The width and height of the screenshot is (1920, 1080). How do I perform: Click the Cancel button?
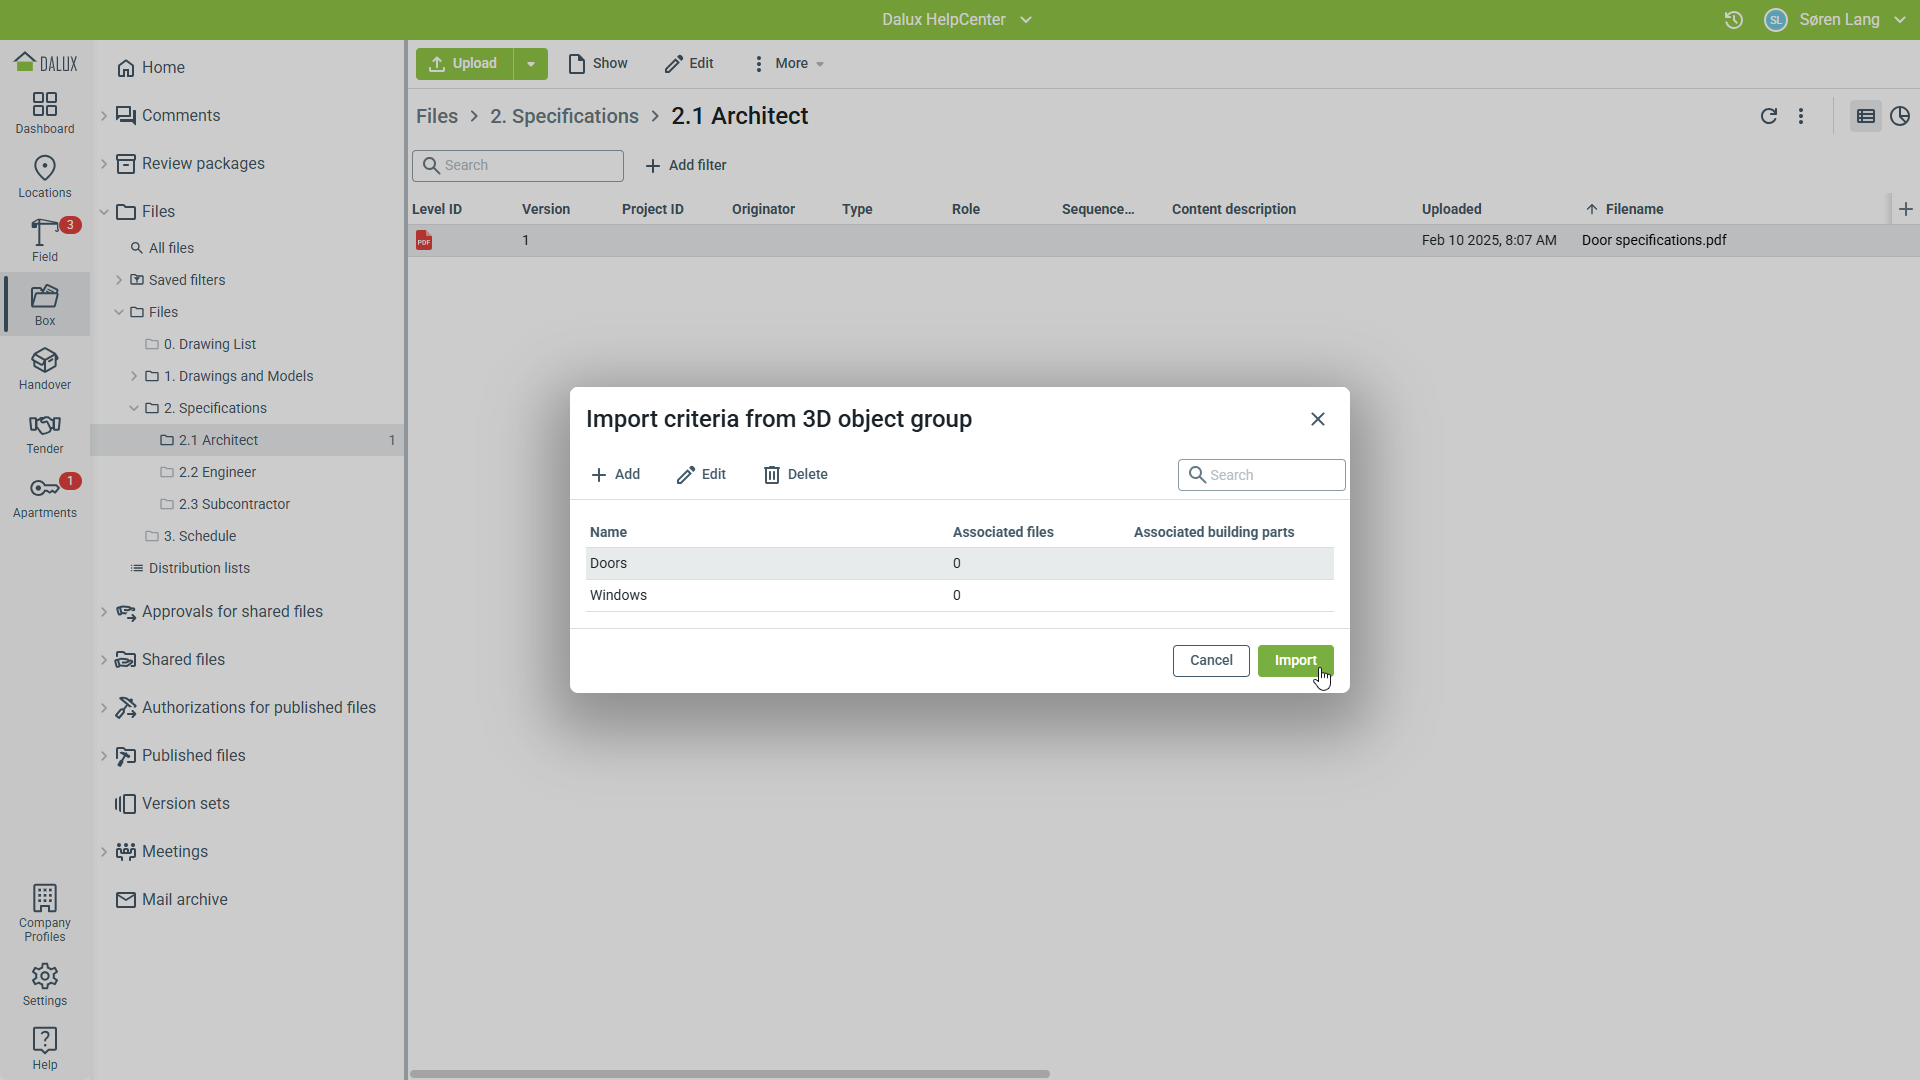[1211, 661]
